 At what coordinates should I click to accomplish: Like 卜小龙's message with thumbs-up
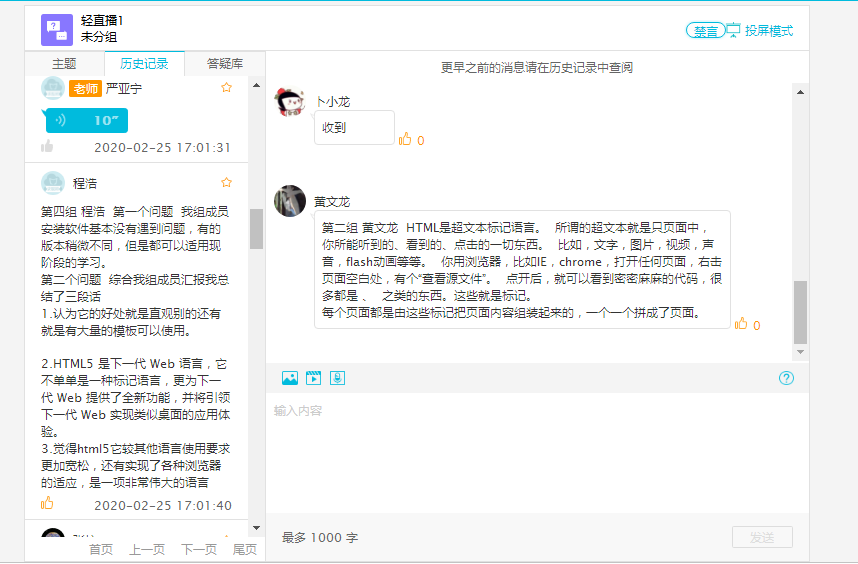coord(405,140)
